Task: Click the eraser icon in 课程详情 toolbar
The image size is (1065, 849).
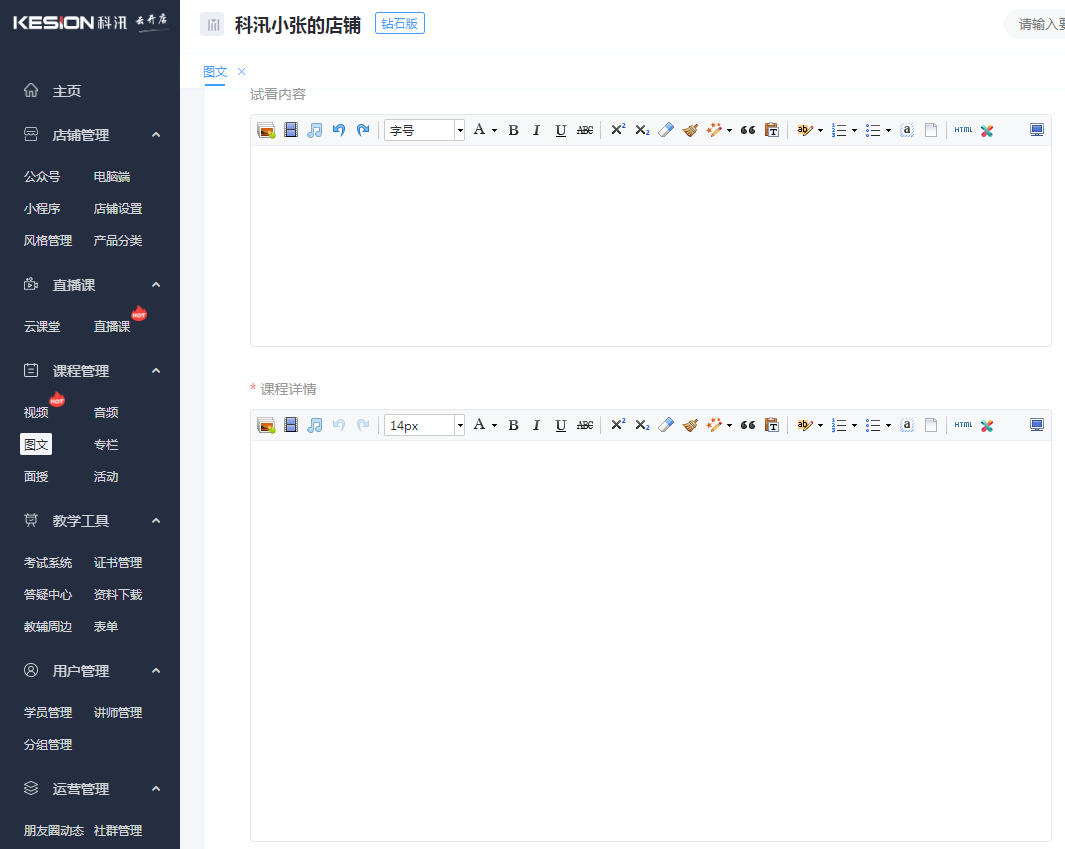Action: [666, 425]
